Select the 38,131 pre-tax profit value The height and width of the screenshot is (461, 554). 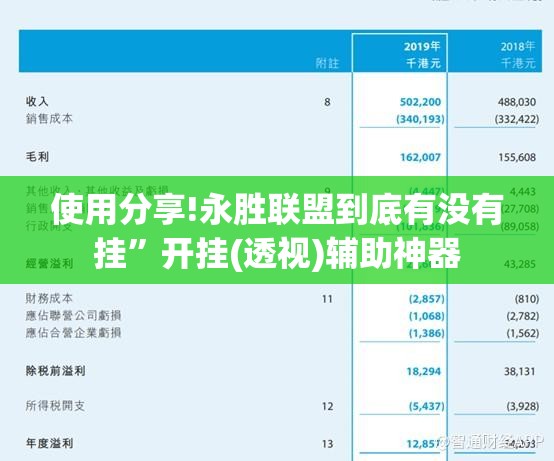click(x=520, y=372)
